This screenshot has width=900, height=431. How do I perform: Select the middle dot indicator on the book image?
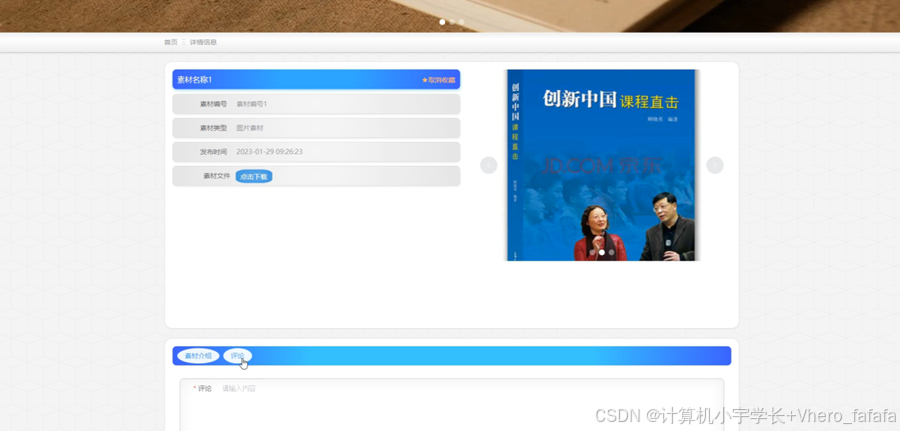(x=602, y=252)
